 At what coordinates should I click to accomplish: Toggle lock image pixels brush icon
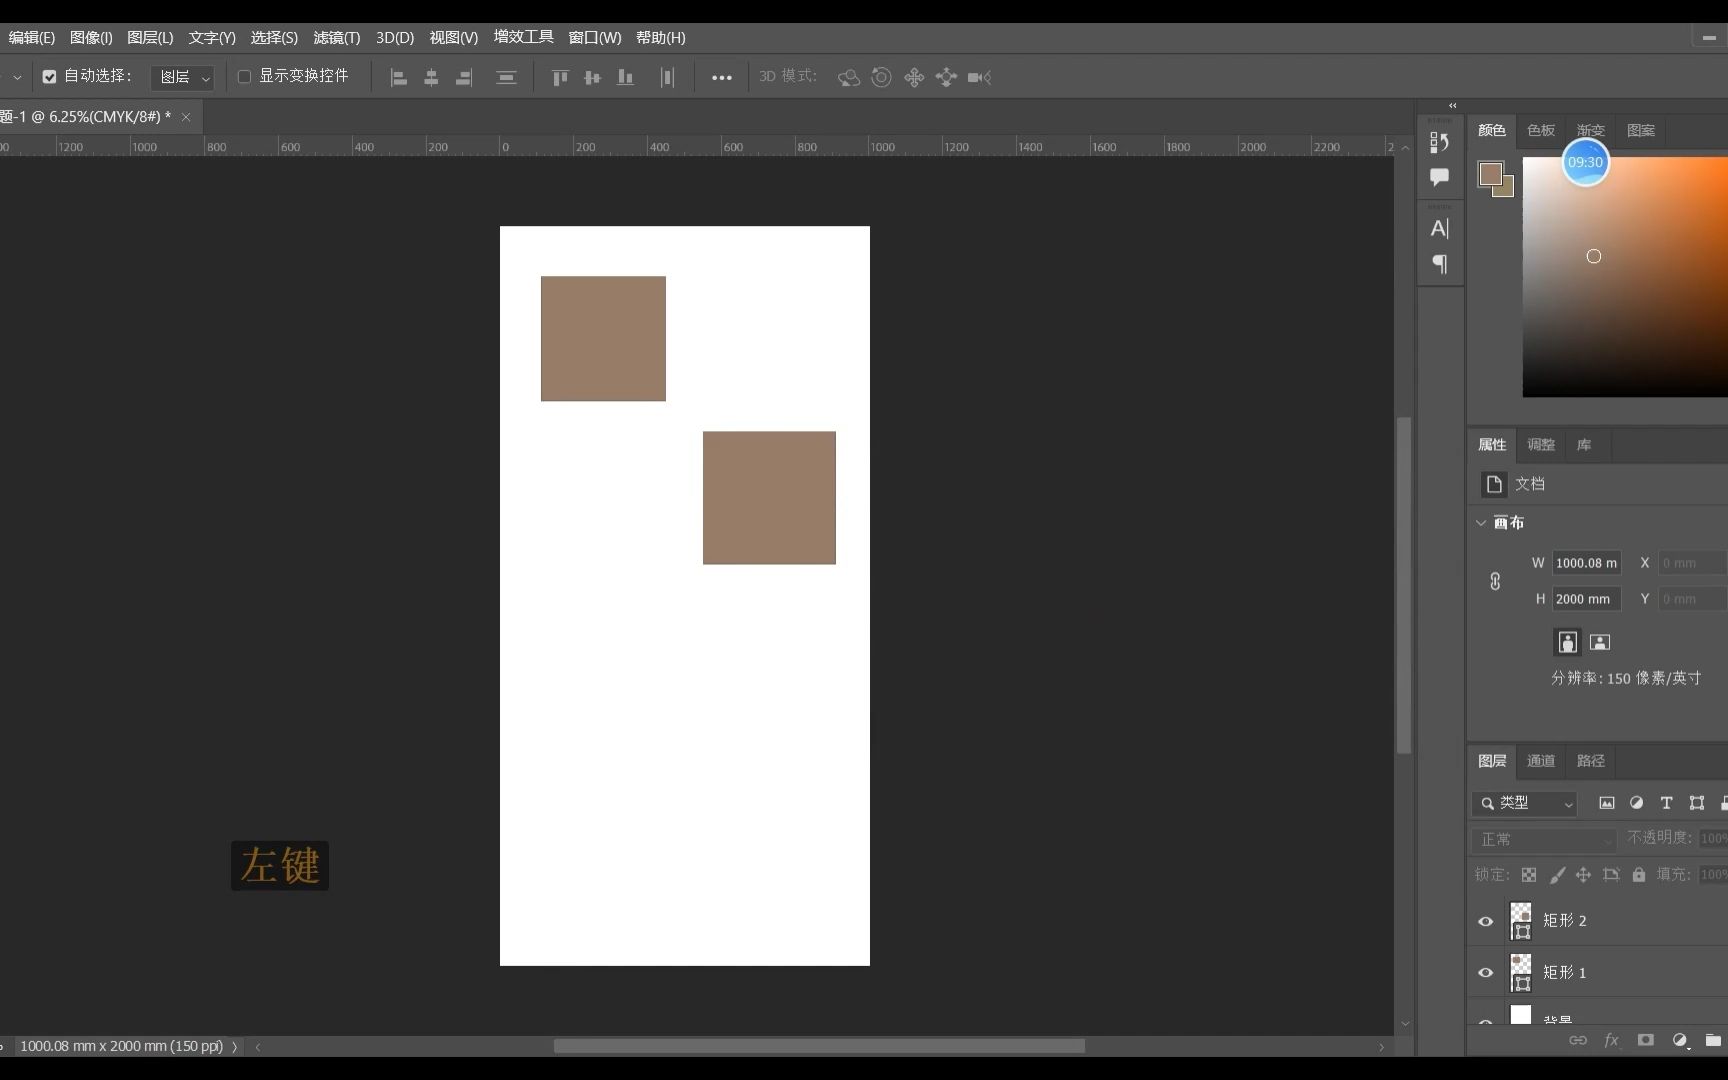(x=1557, y=875)
